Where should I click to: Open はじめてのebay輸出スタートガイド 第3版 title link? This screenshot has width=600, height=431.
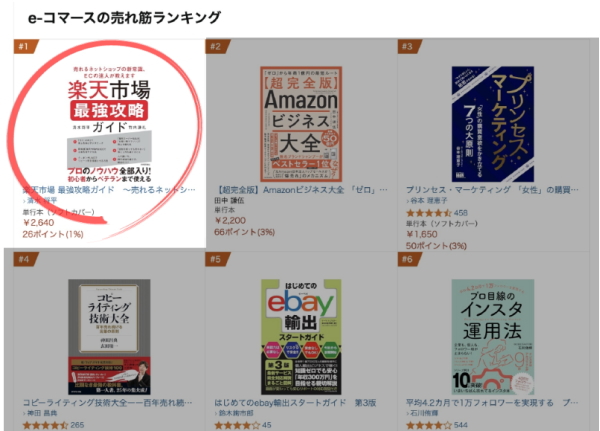[x=295, y=403]
